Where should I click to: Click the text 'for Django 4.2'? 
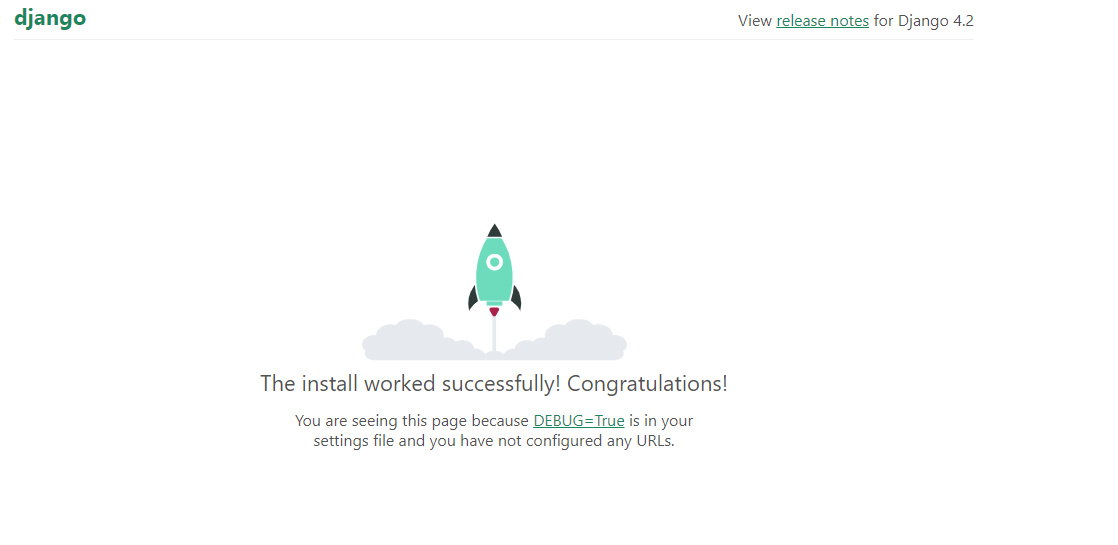(923, 21)
